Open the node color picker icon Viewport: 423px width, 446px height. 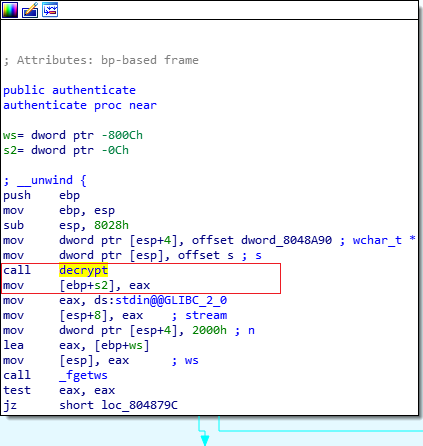point(10,10)
